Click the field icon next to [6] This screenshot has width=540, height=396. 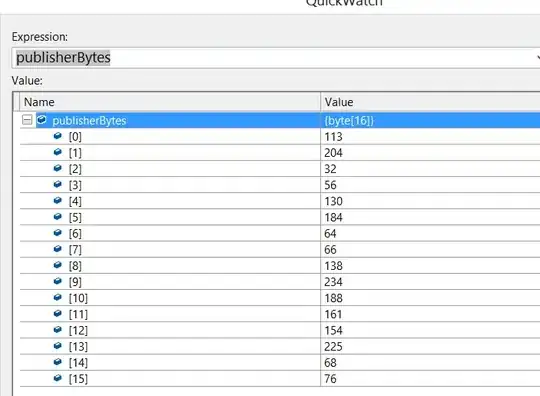tap(58, 233)
